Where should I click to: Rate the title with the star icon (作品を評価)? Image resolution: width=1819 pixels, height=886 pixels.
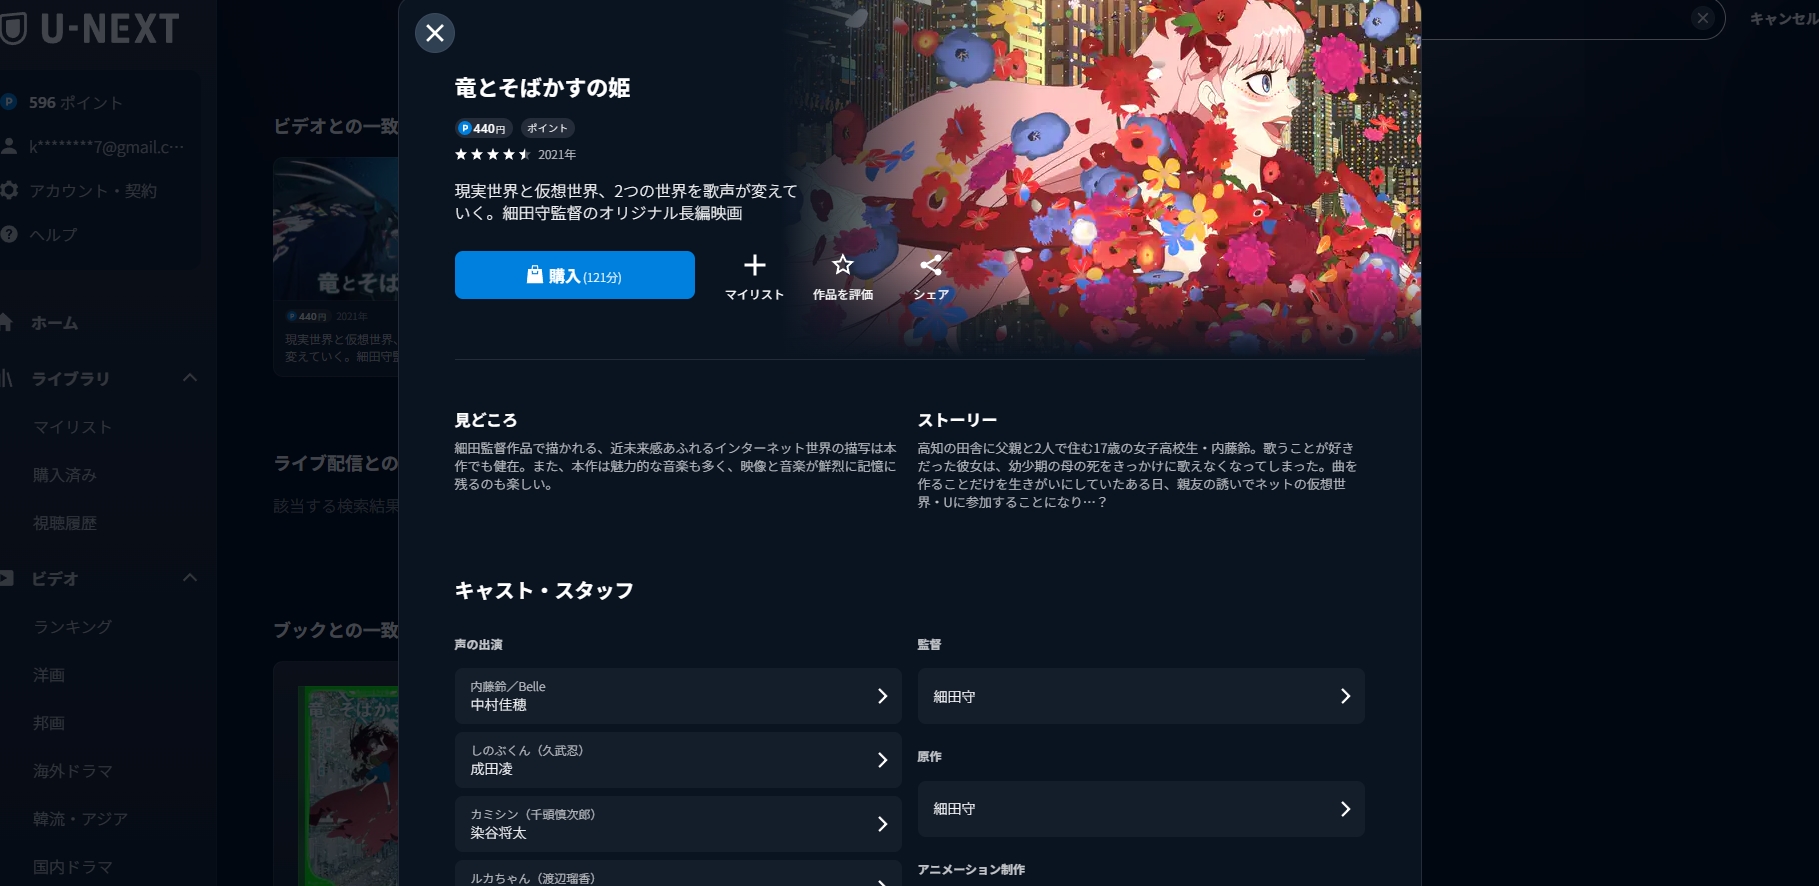(842, 277)
